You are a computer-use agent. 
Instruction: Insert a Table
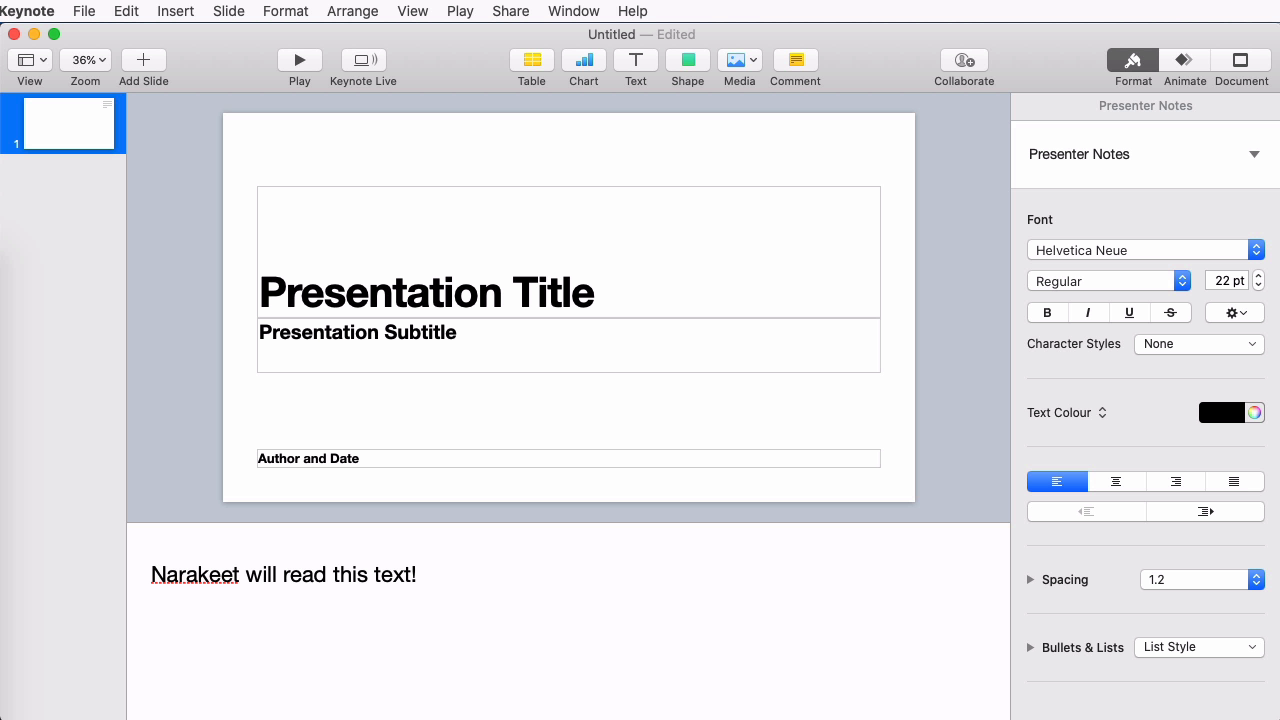(532, 60)
